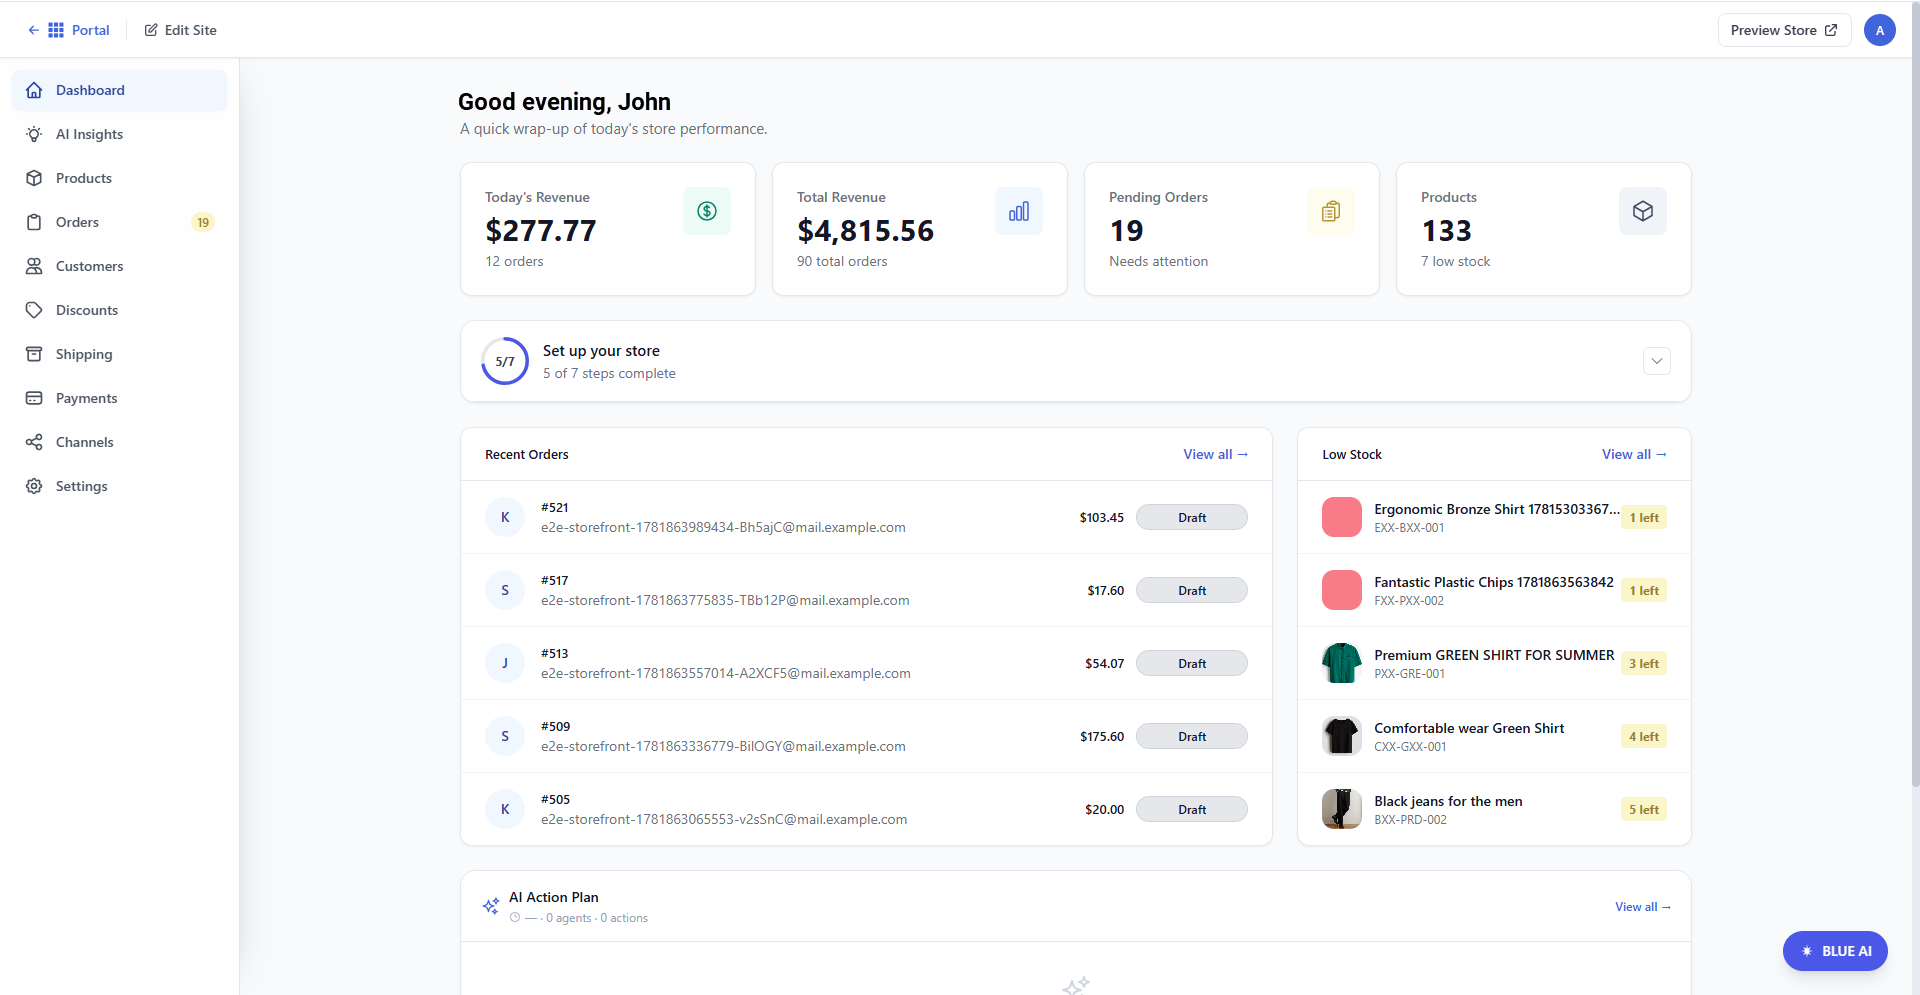Click the Discounts tag icon
The image size is (1920, 995).
34,310
